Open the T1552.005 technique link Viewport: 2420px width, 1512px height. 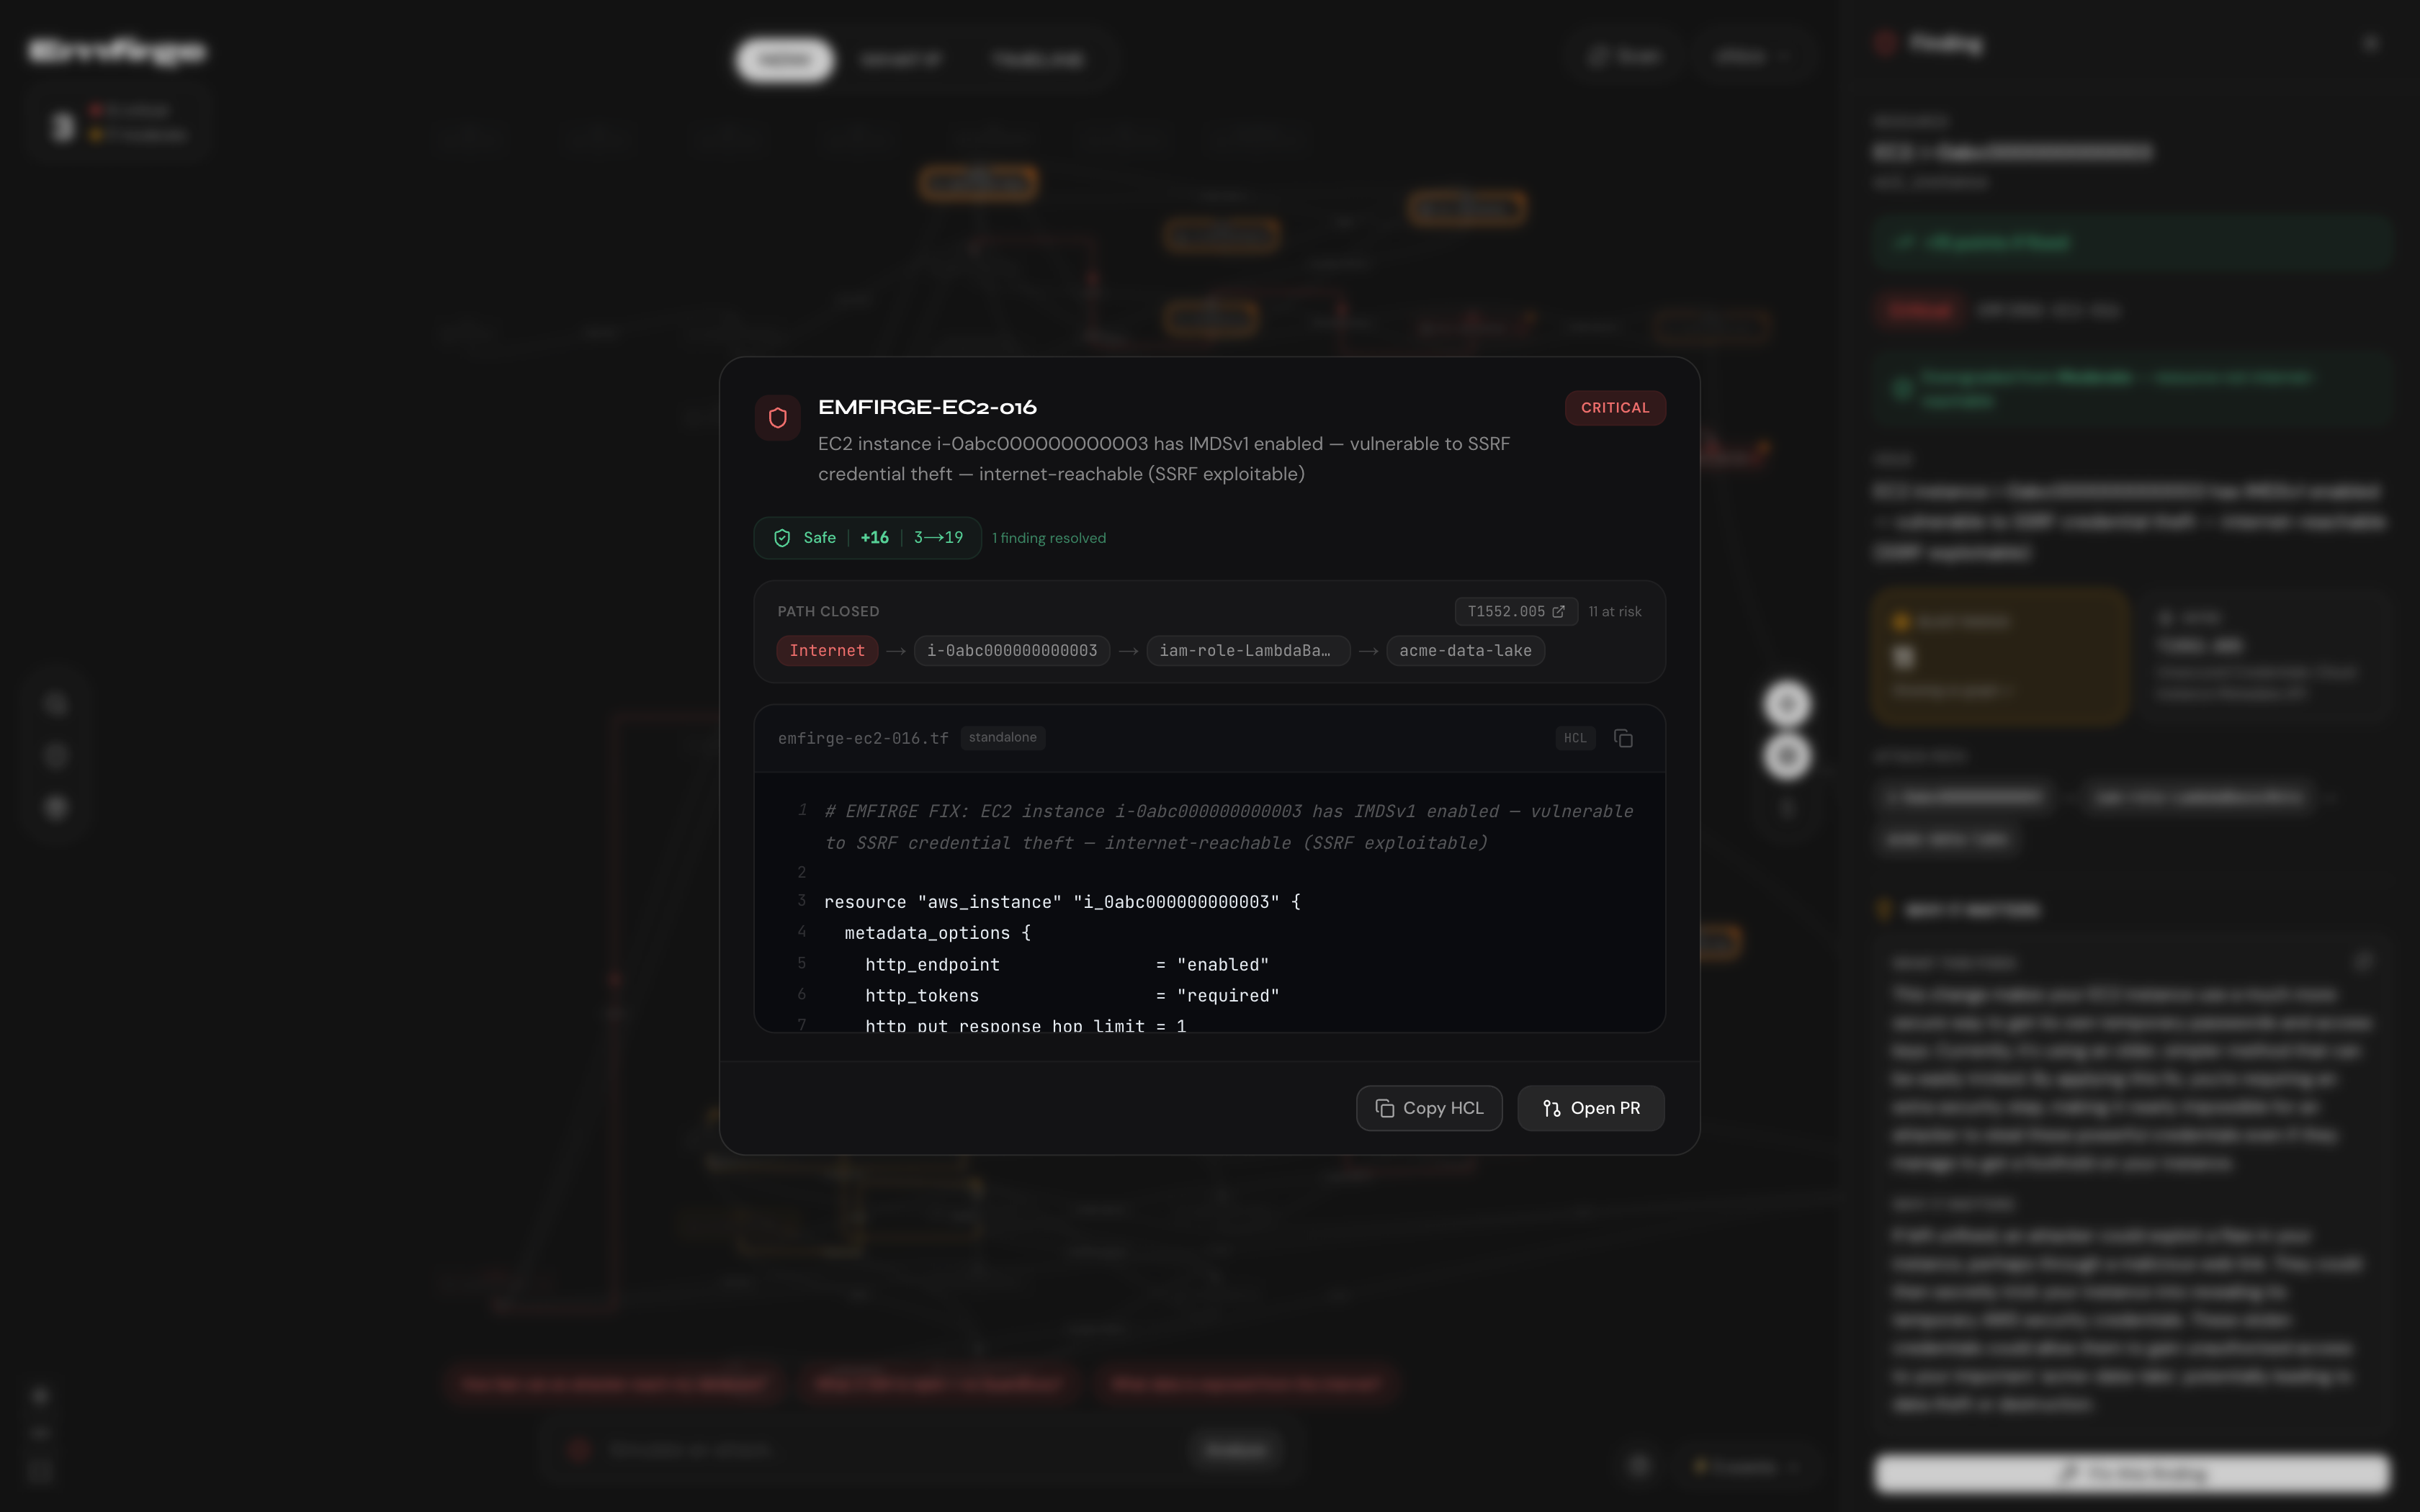pos(1515,611)
